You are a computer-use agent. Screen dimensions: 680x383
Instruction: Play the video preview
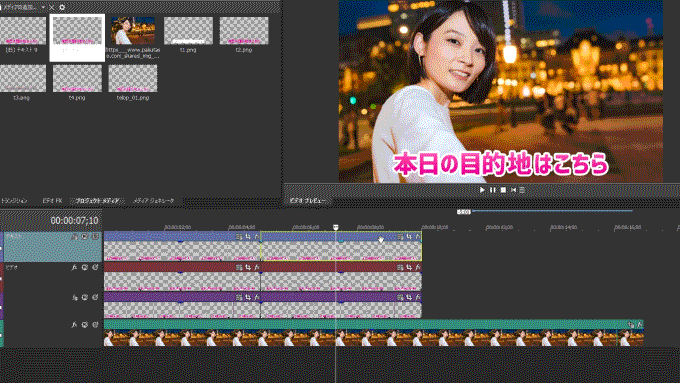[482, 190]
